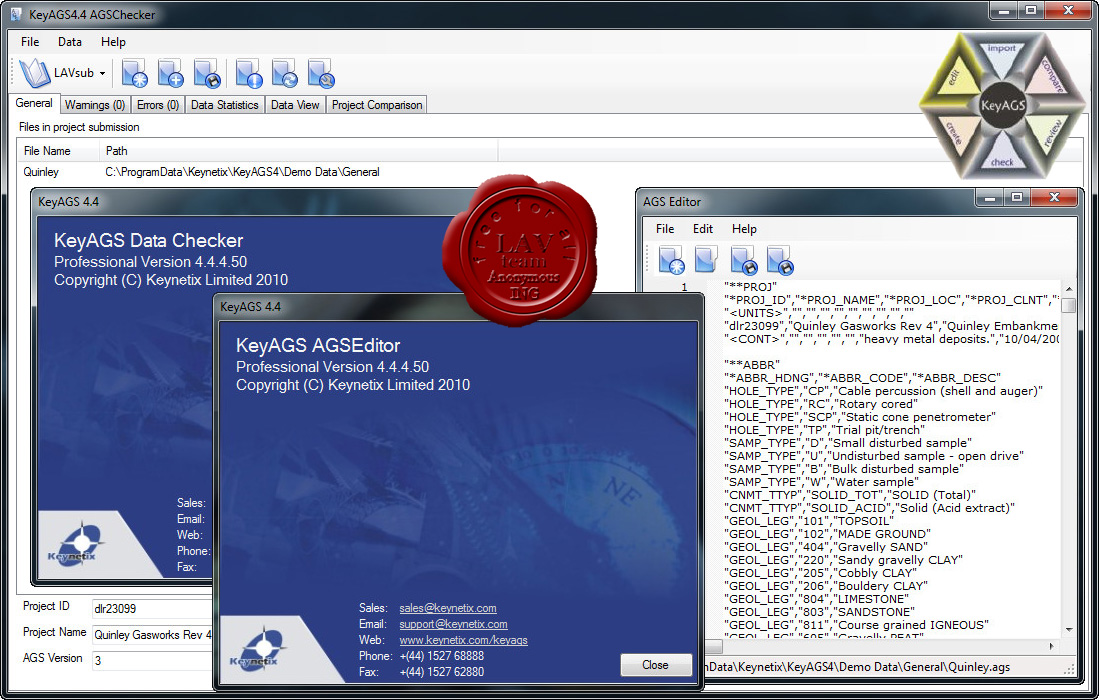
Task: Close the AGS Editor window
Action: coord(1054,199)
